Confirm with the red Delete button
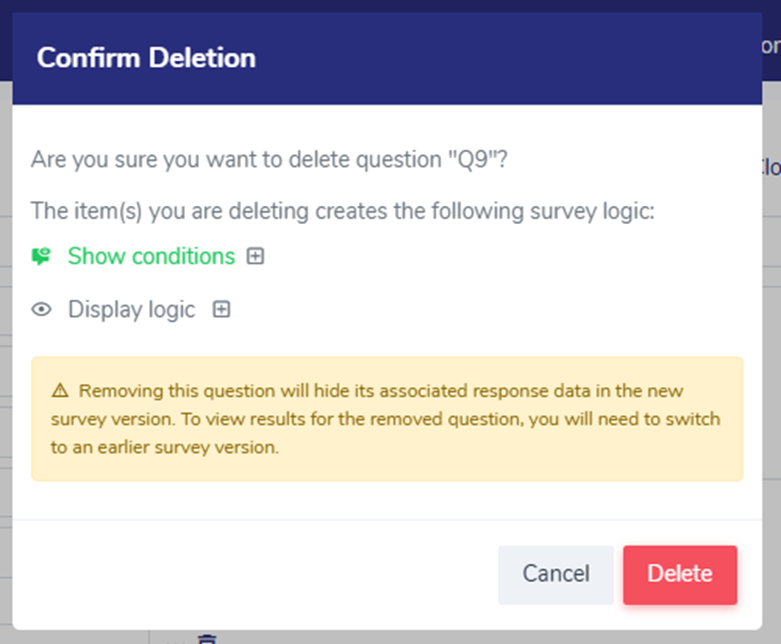The height and width of the screenshot is (644, 781). 680,574
